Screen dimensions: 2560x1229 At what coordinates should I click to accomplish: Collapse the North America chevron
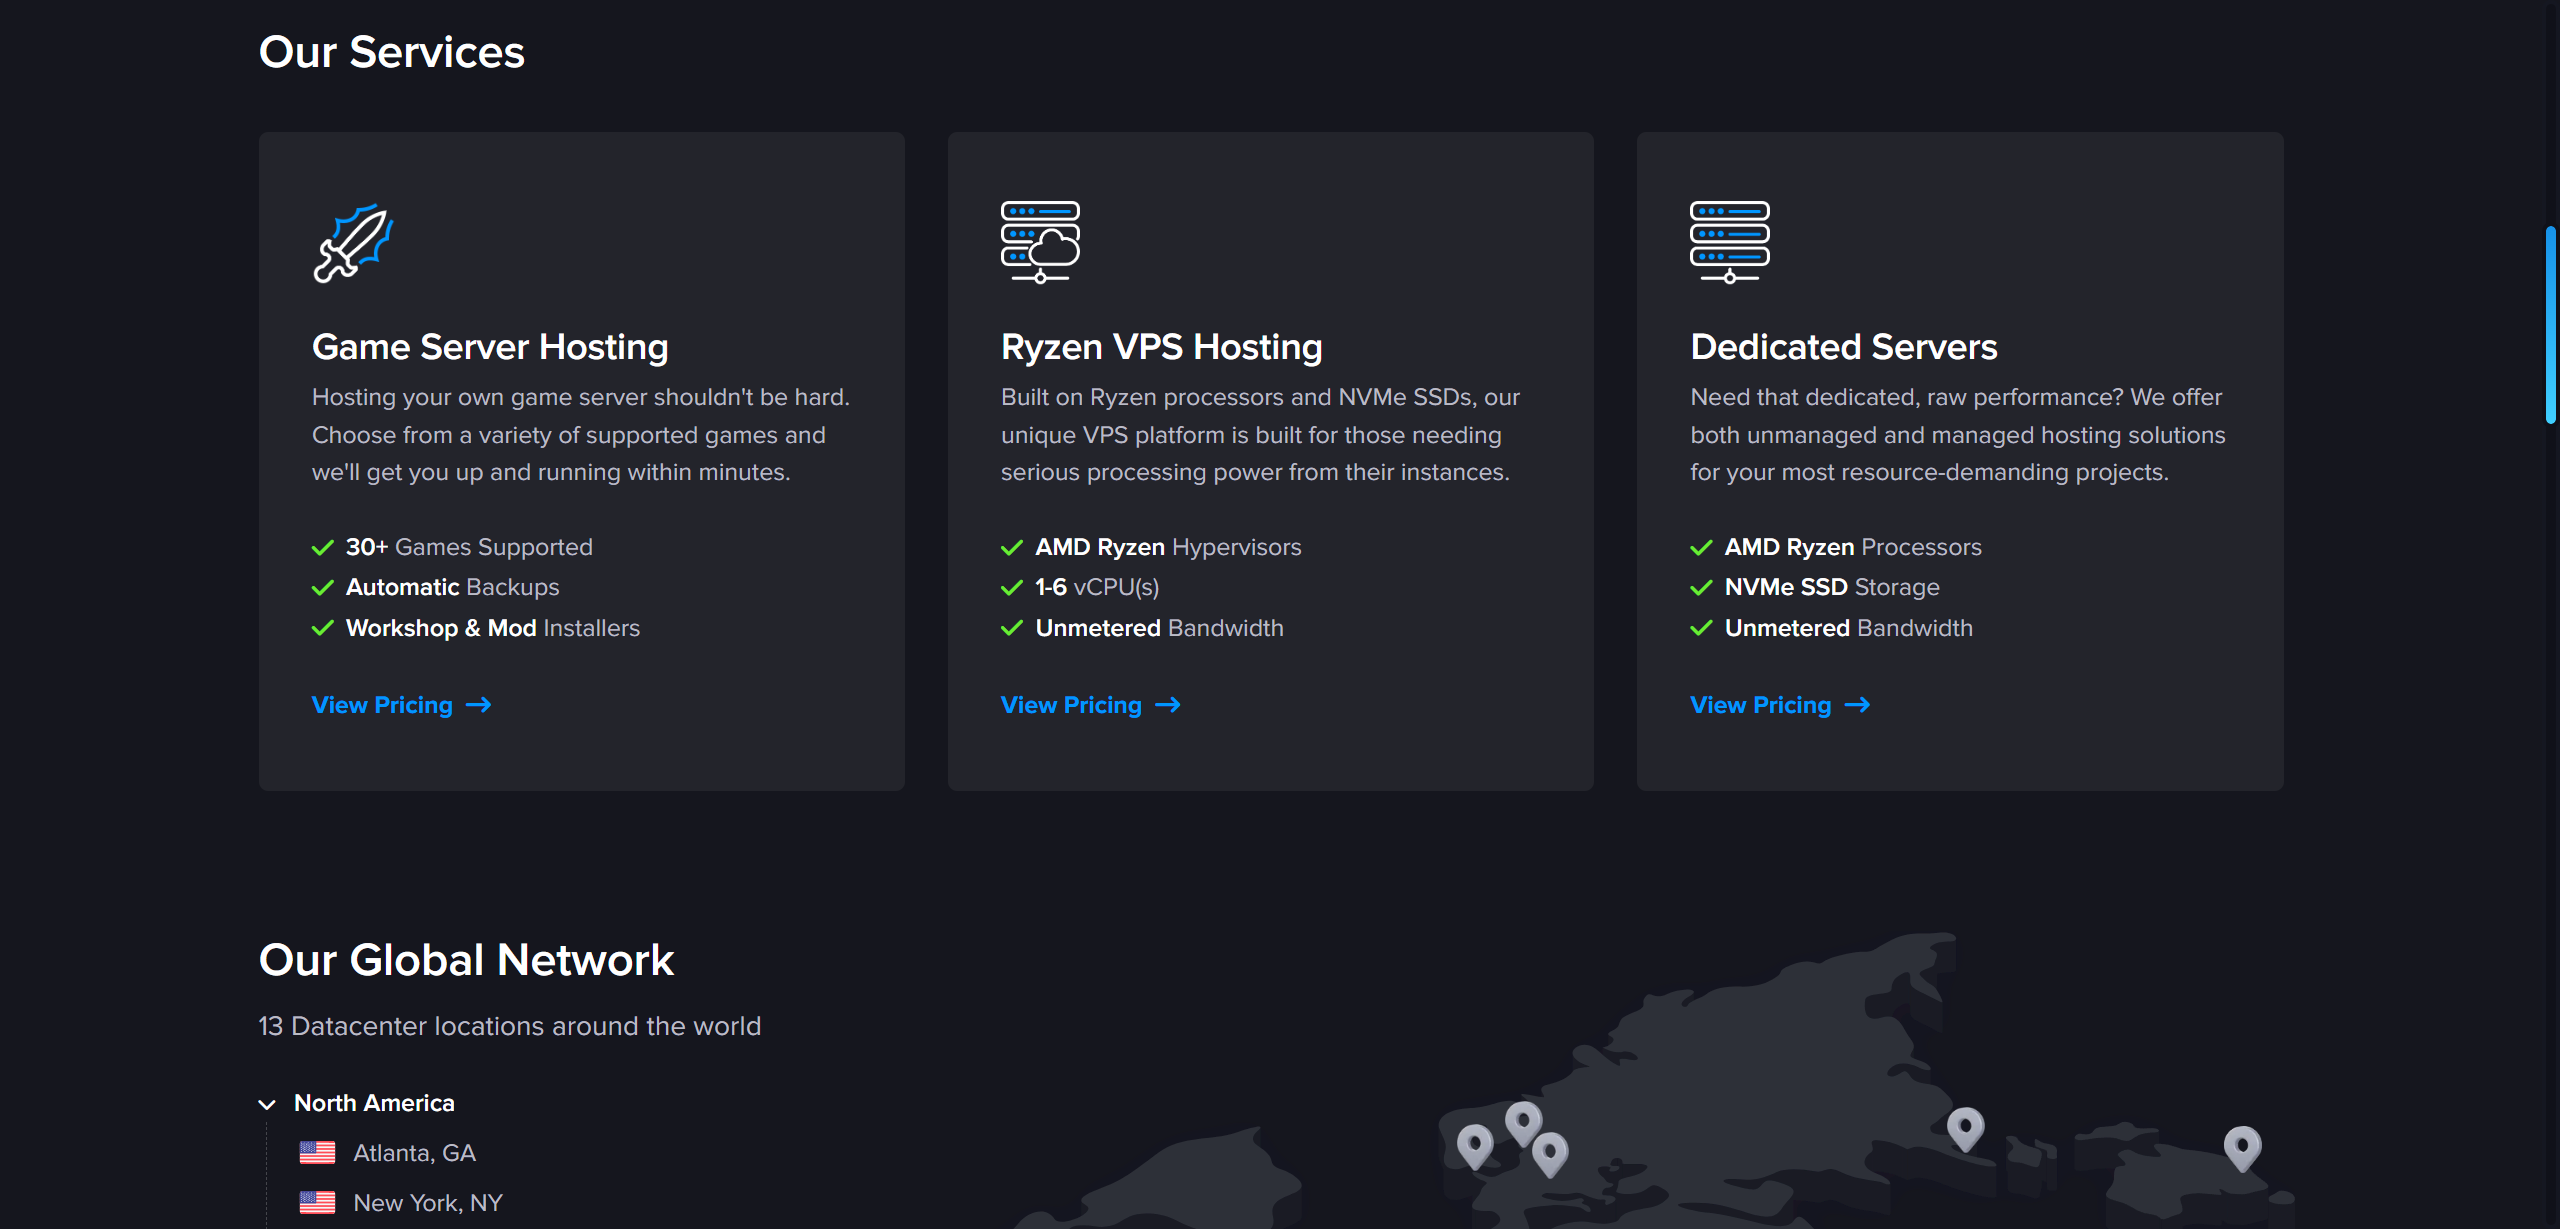click(x=267, y=1104)
